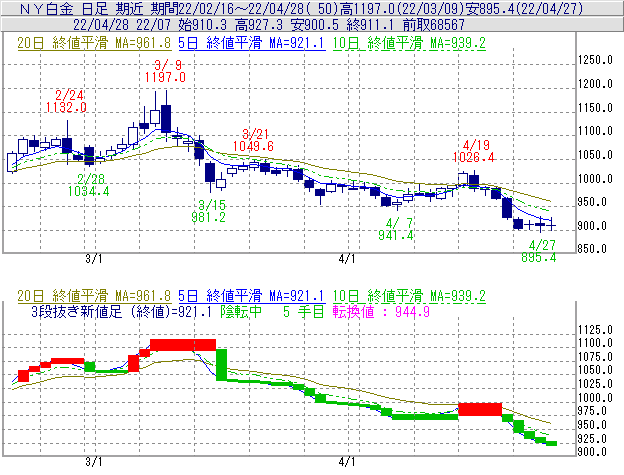Select the 4/7 low label 941.4
Screen dimensions: 624x475
click(x=398, y=235)
